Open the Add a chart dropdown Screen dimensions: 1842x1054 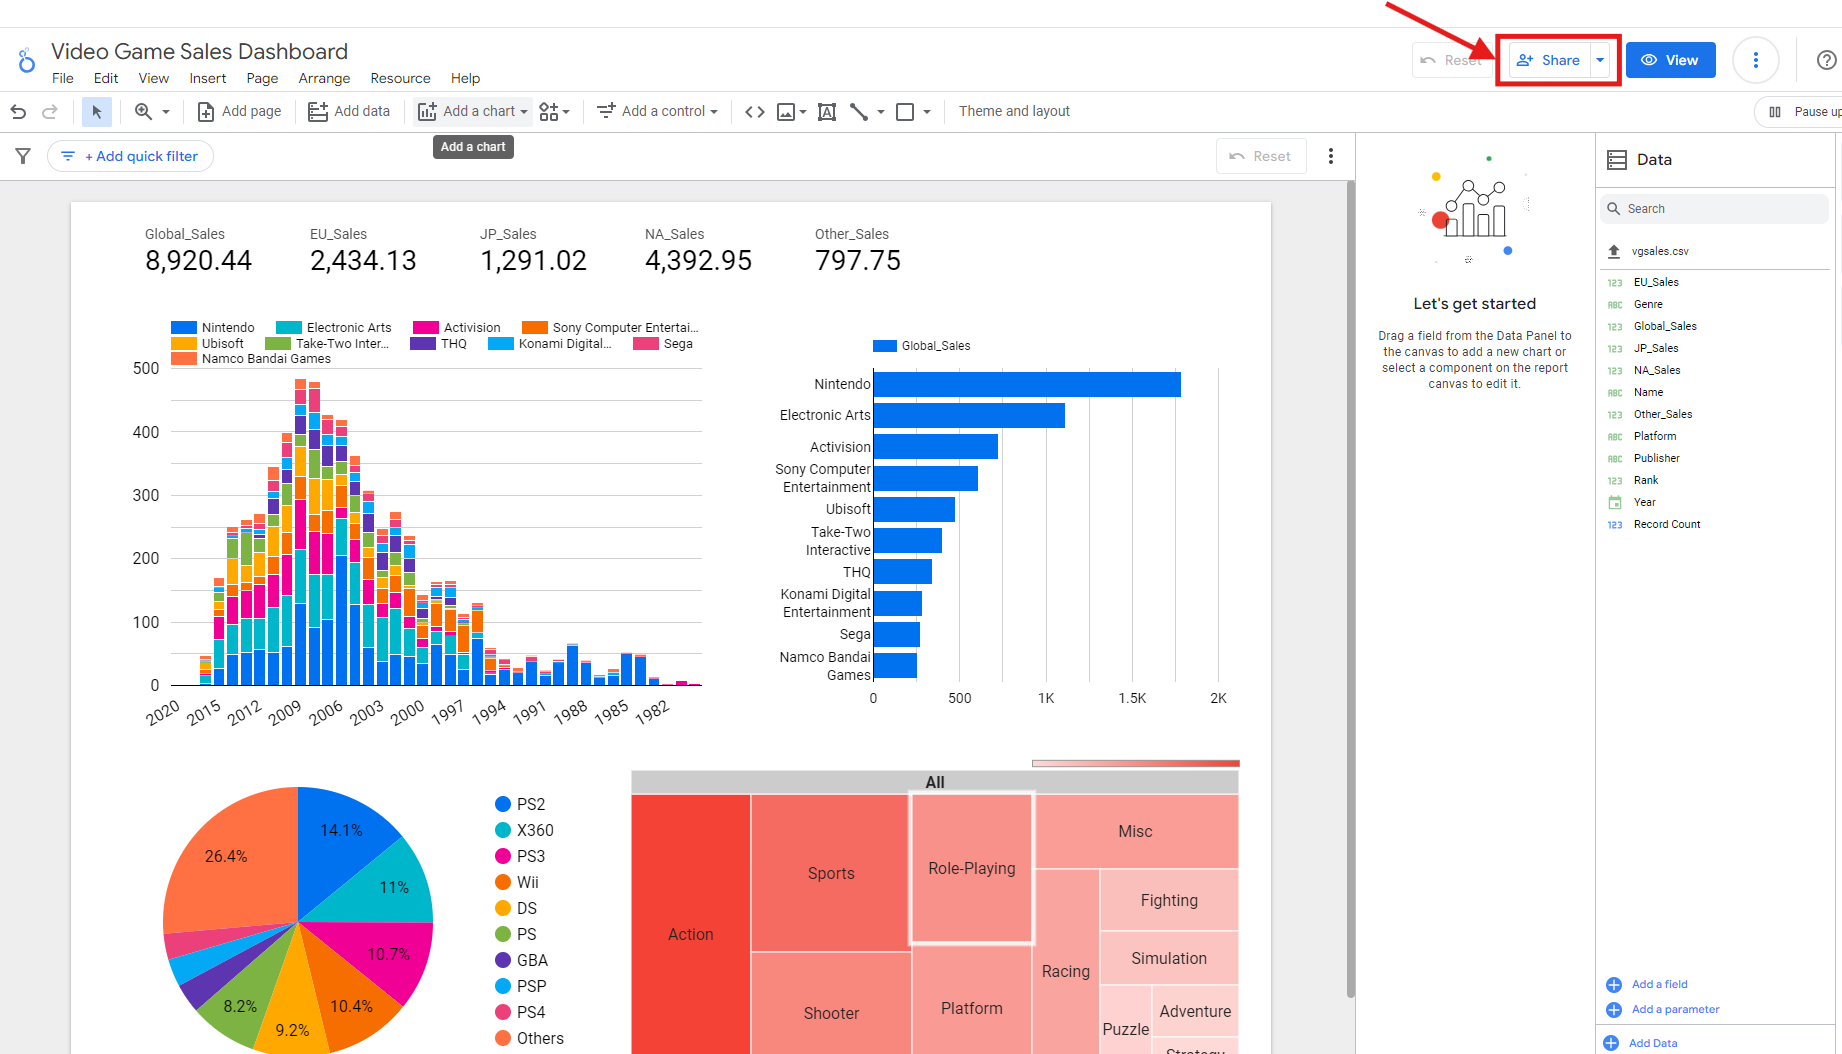point(472,112)
